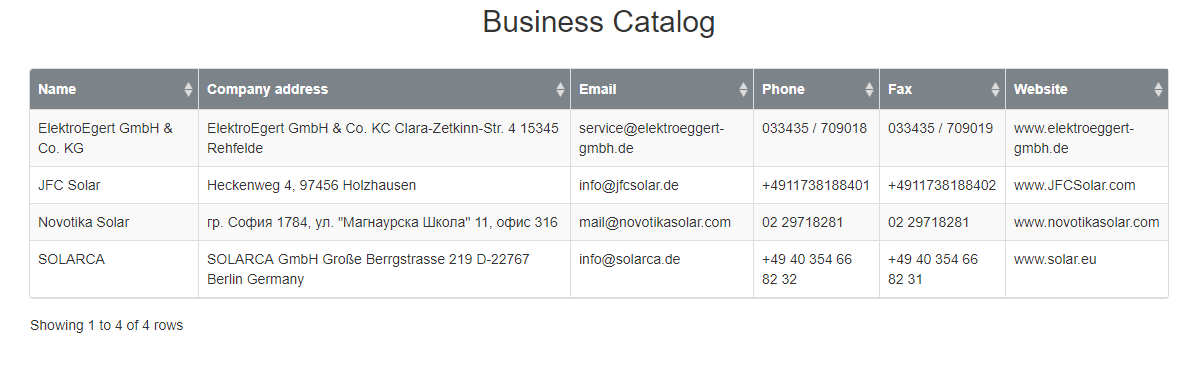Viewport: 1194px width, 366px height.
Task: Click email mail@novotikasolar.com
Action: point(655,222)
